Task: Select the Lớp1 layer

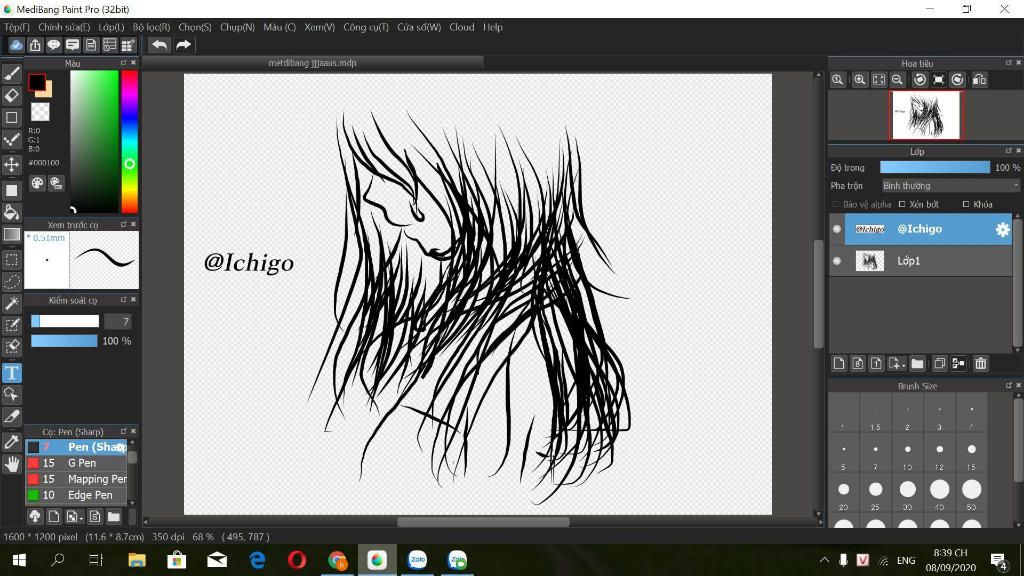Action: coord(920,261)
